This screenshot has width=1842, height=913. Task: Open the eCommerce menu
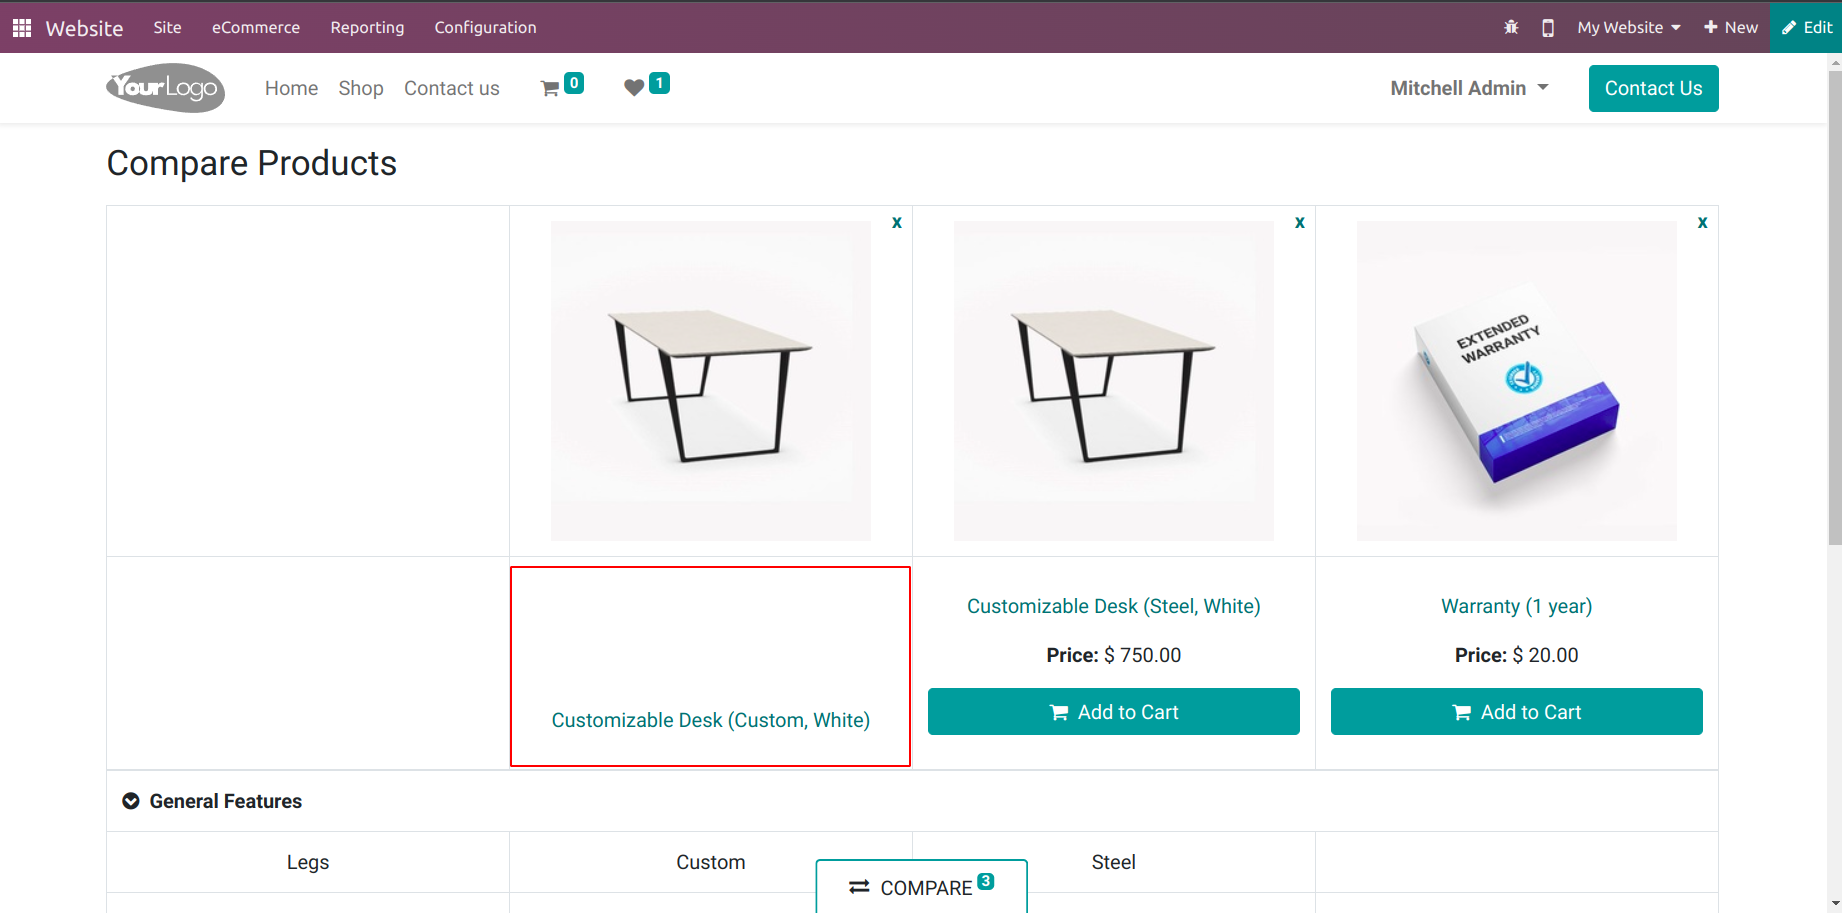coord(256,28)
